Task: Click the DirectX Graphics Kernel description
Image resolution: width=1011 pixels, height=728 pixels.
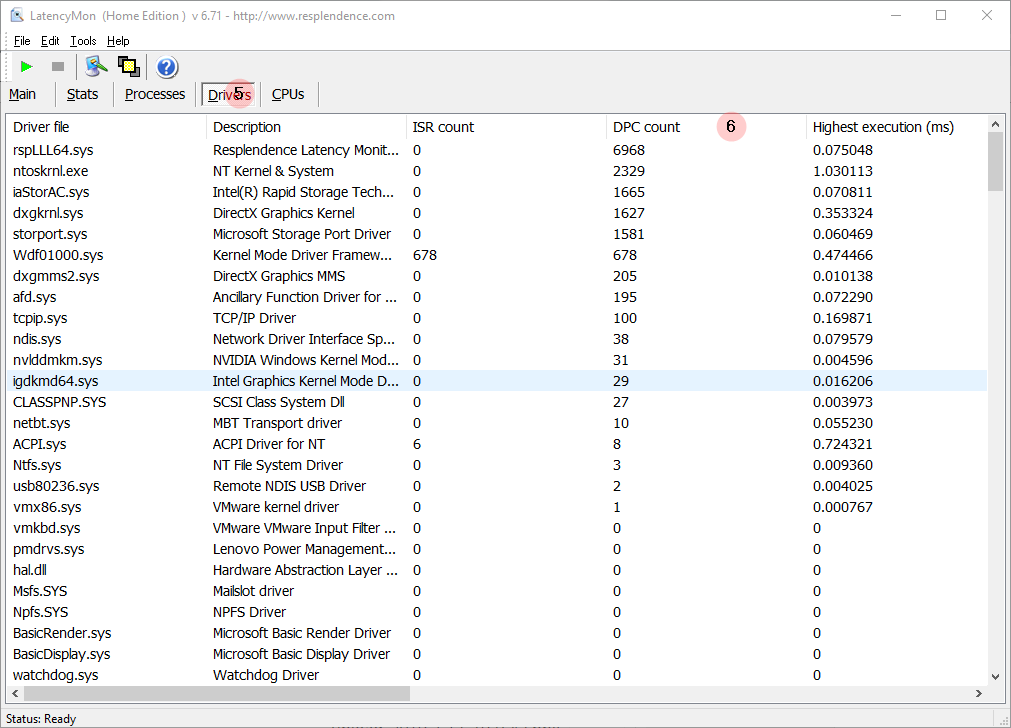Action: (284, 213)
